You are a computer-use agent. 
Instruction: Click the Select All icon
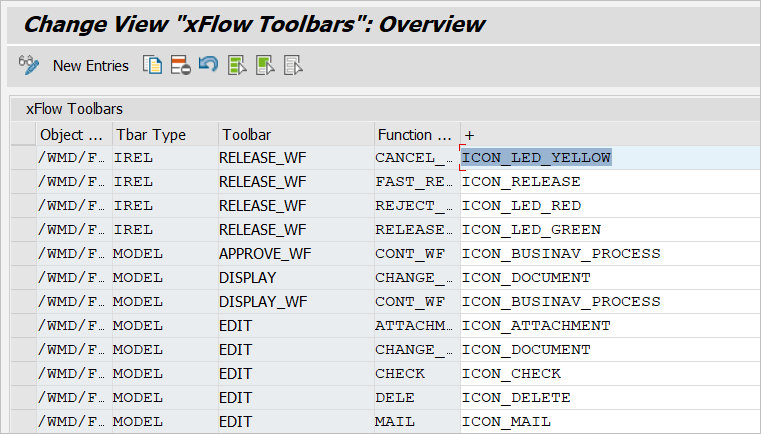point(237,66)
